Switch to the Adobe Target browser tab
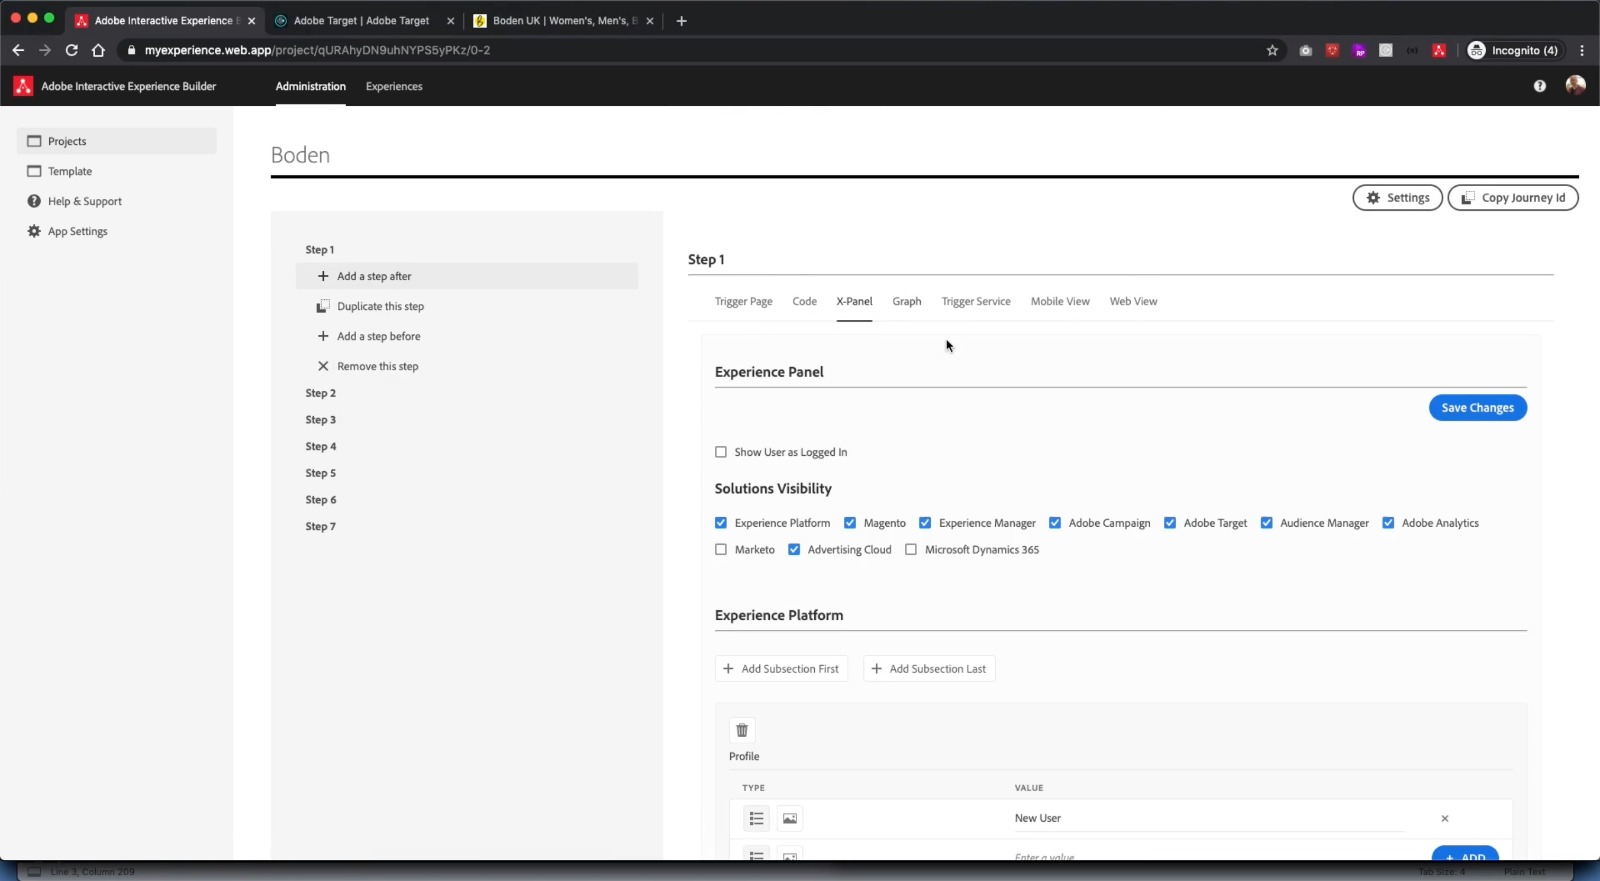1600x881 pixels. point(361,20)
